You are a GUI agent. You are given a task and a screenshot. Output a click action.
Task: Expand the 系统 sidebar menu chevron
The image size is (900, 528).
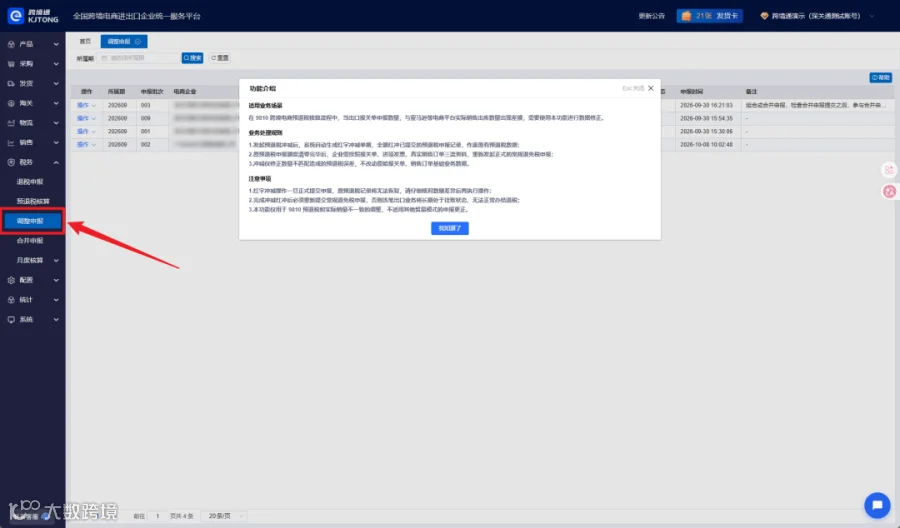tap(56, 320)
